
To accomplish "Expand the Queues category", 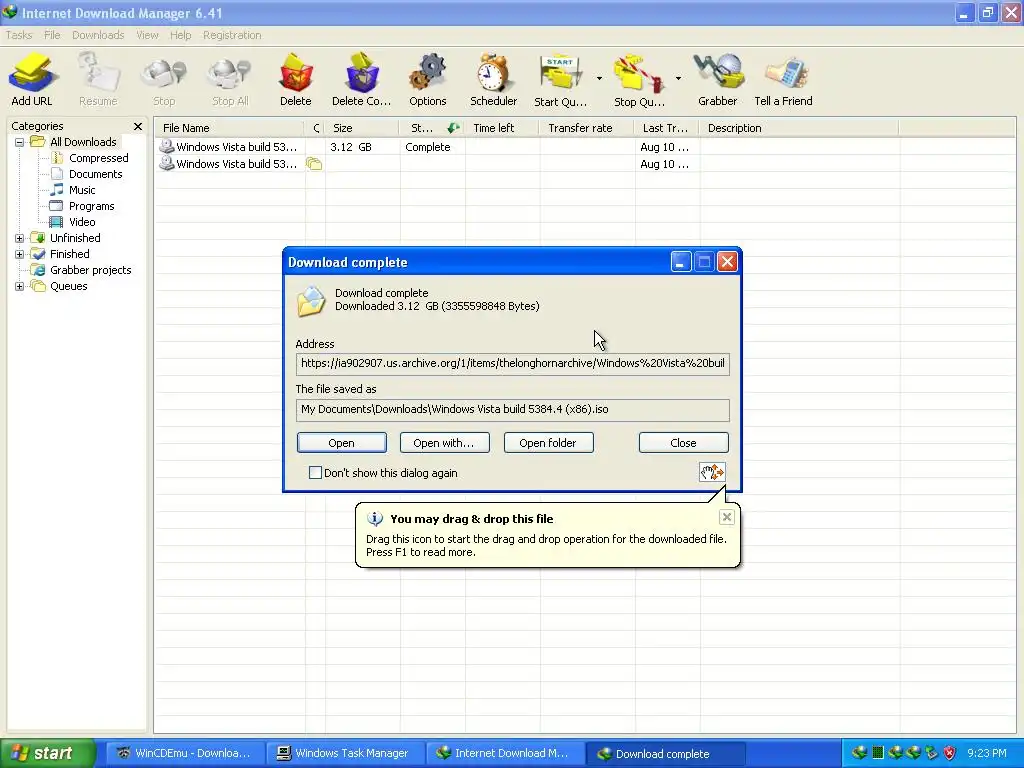I will coord(20,286).
